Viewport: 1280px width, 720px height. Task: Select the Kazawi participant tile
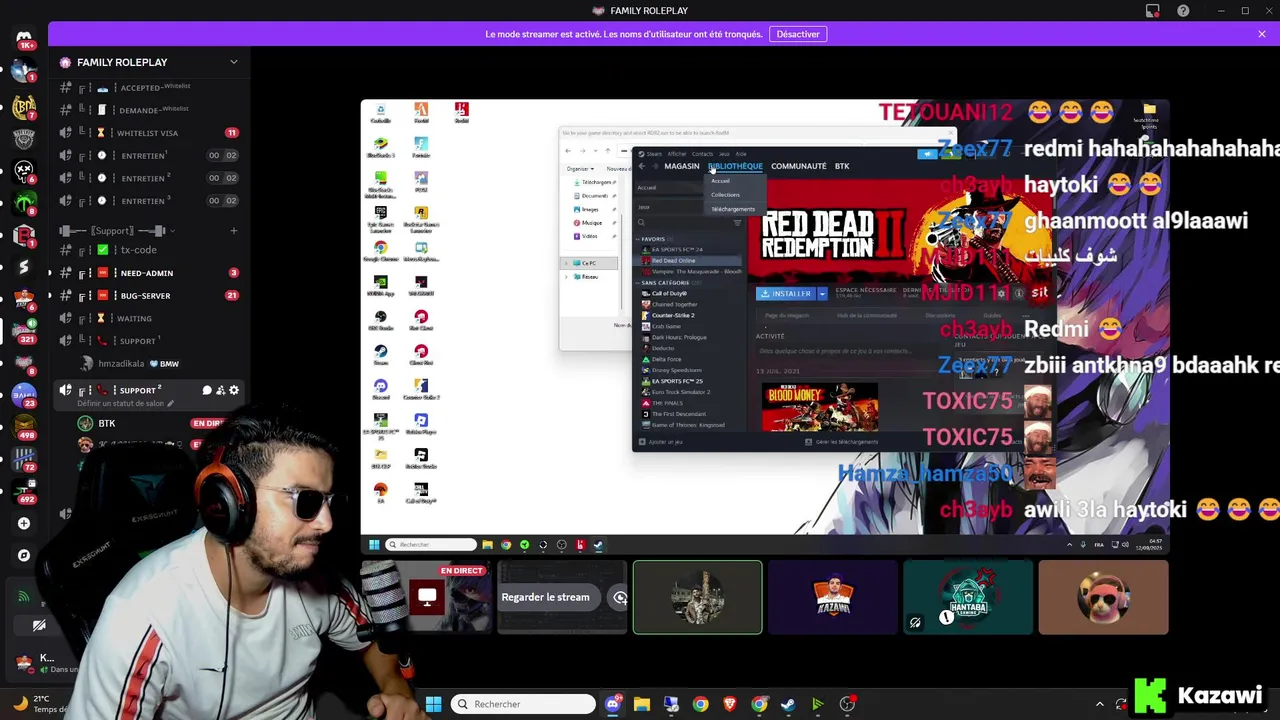(x=832, y=597)
